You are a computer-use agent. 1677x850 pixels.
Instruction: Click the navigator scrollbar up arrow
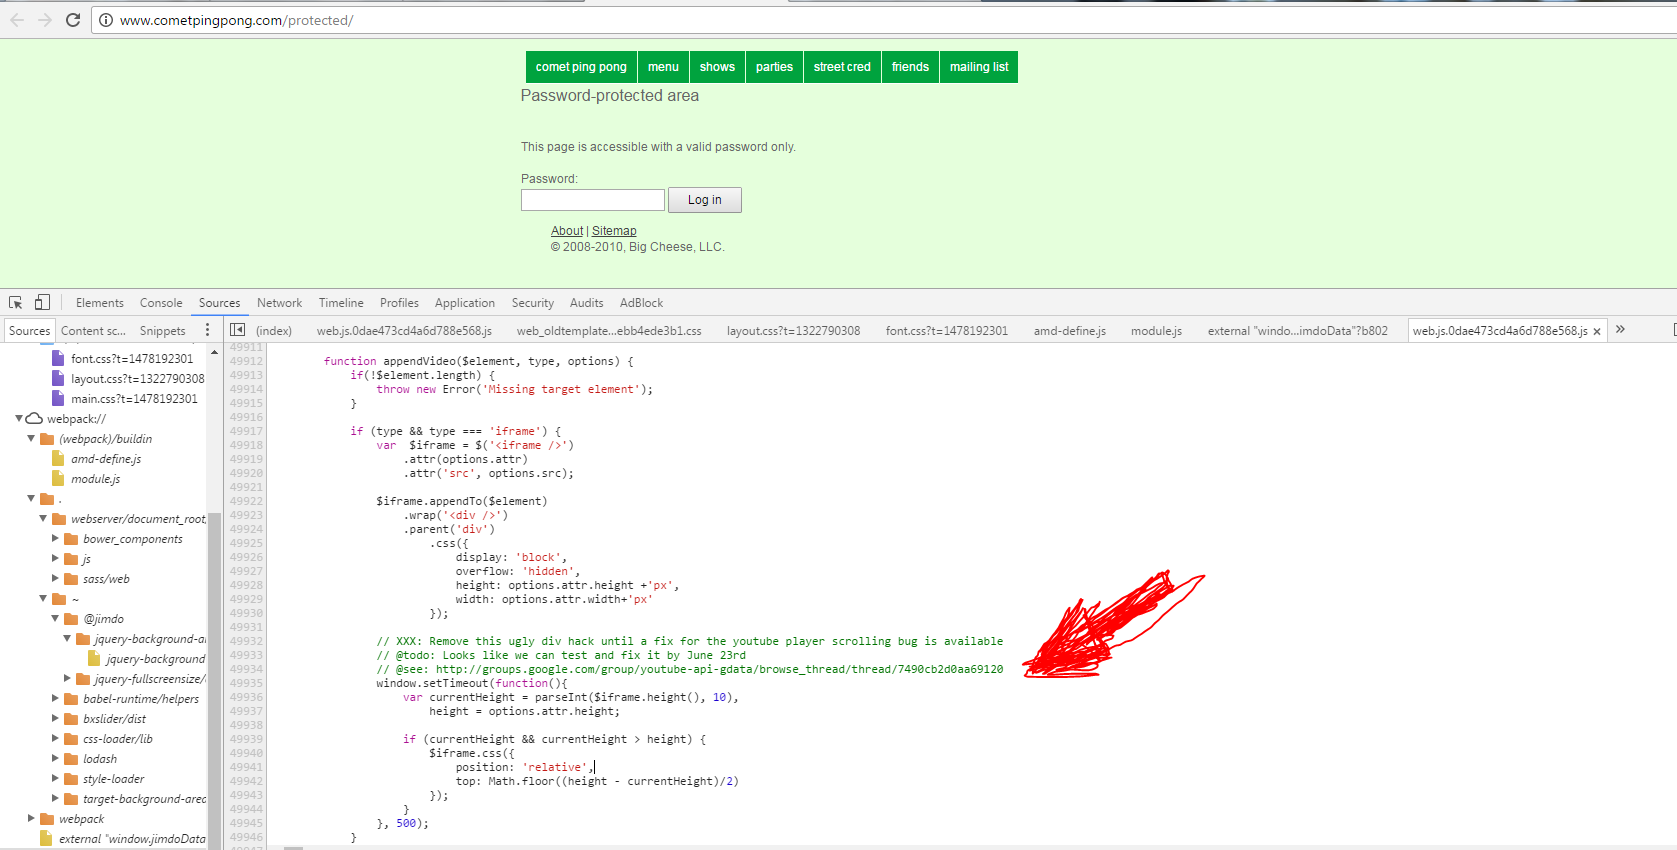[x=214, y=352]
